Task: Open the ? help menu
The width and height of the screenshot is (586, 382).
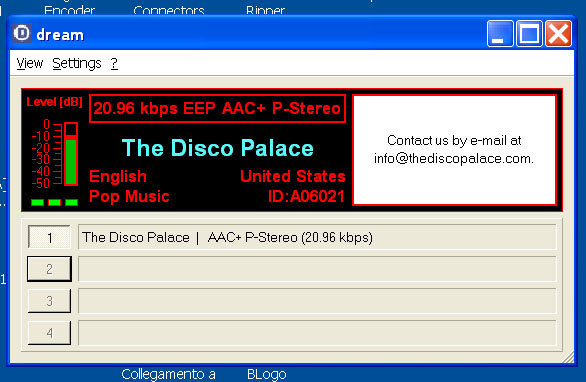Action: click(x=114, y=63)
